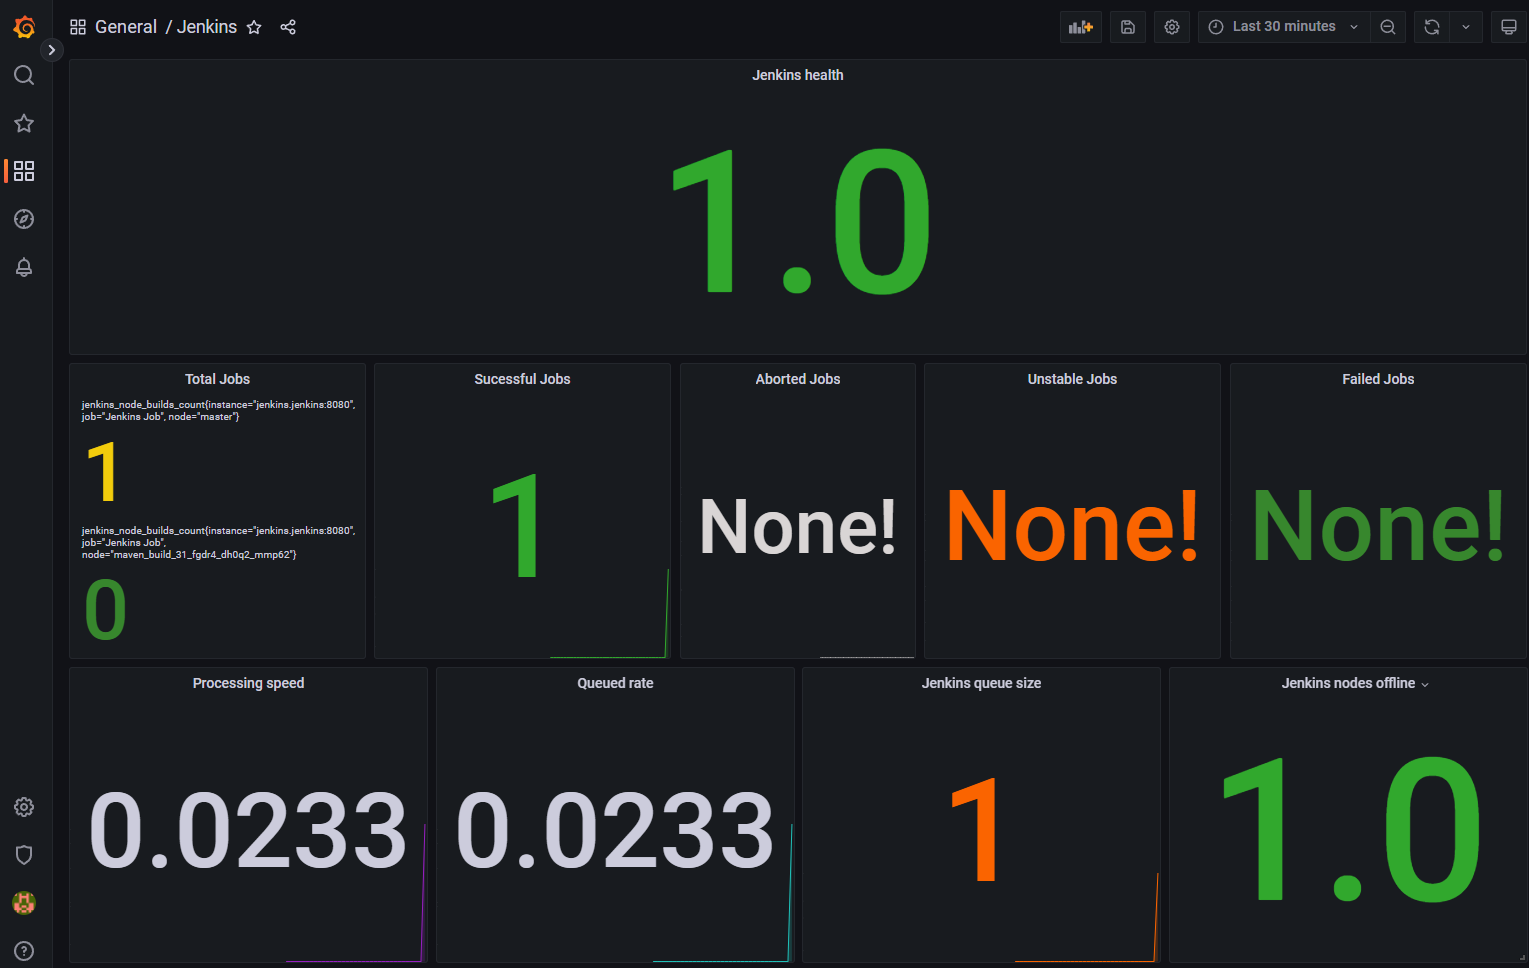
Task: Click the maven_build_31 node series label
Action: tap(218, 542)
